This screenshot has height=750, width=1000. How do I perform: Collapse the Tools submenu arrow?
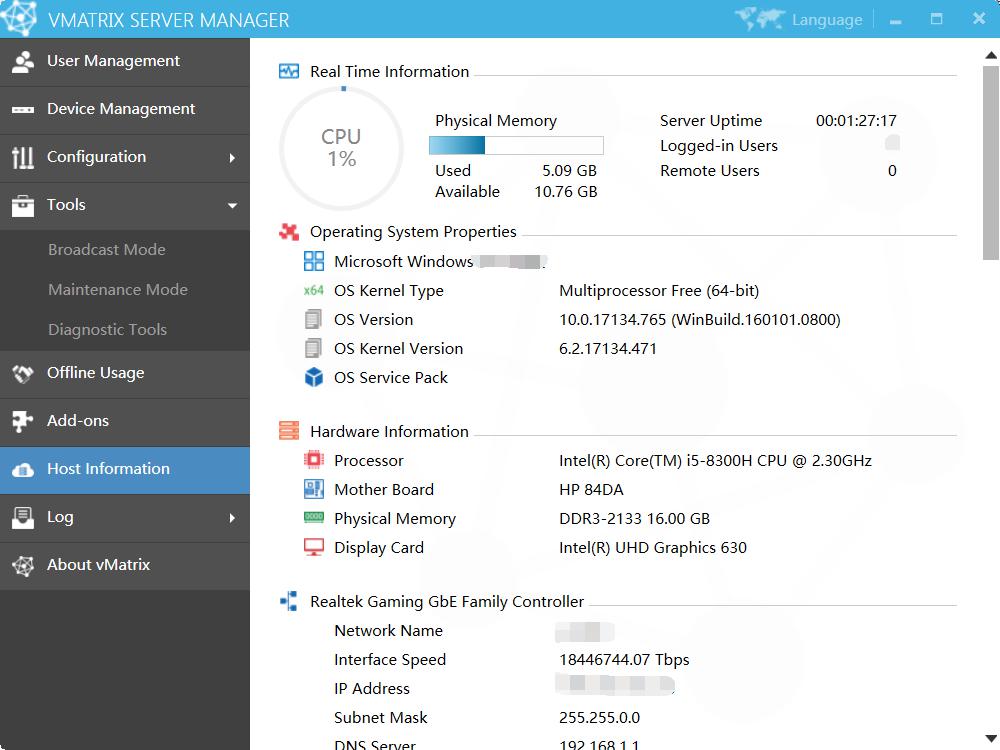pos(232,205)
